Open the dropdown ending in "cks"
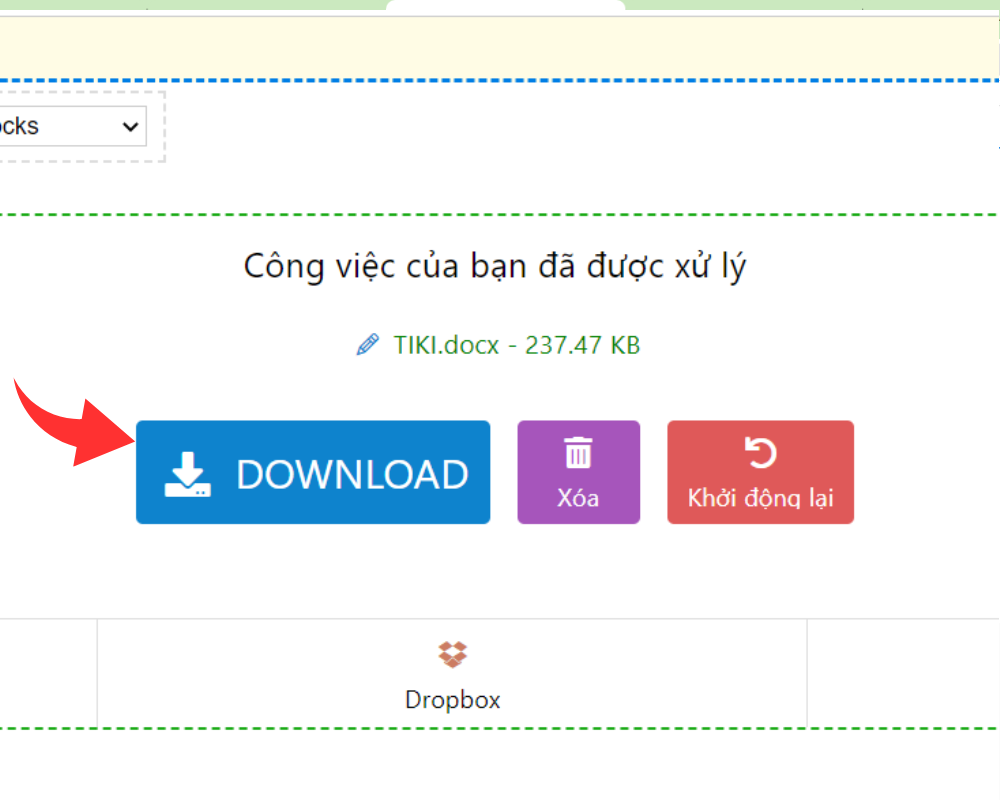Viewport: 1000px width, 800px height. [x=73, y=126]
